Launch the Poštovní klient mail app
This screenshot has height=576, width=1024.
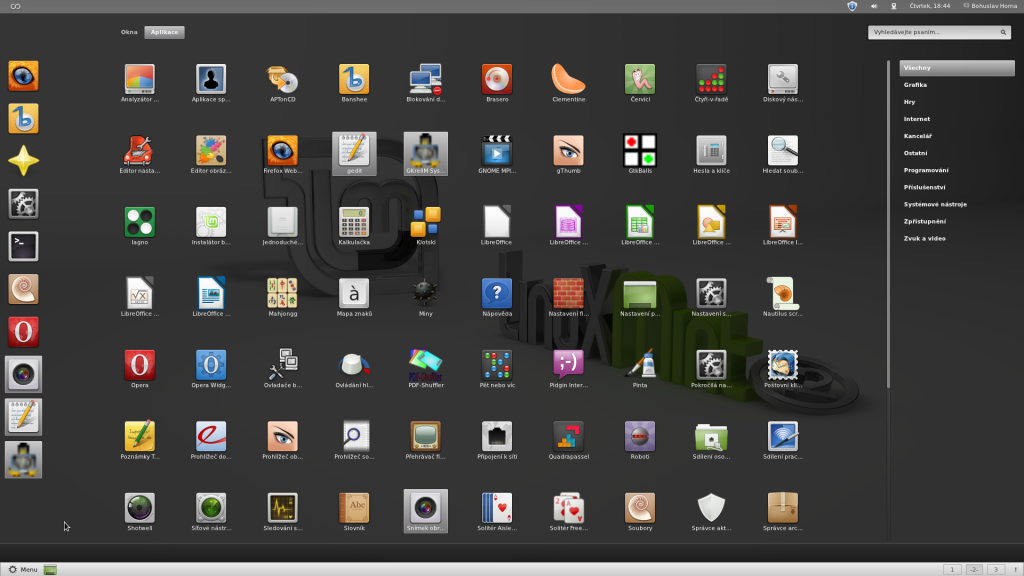(782, 368)
